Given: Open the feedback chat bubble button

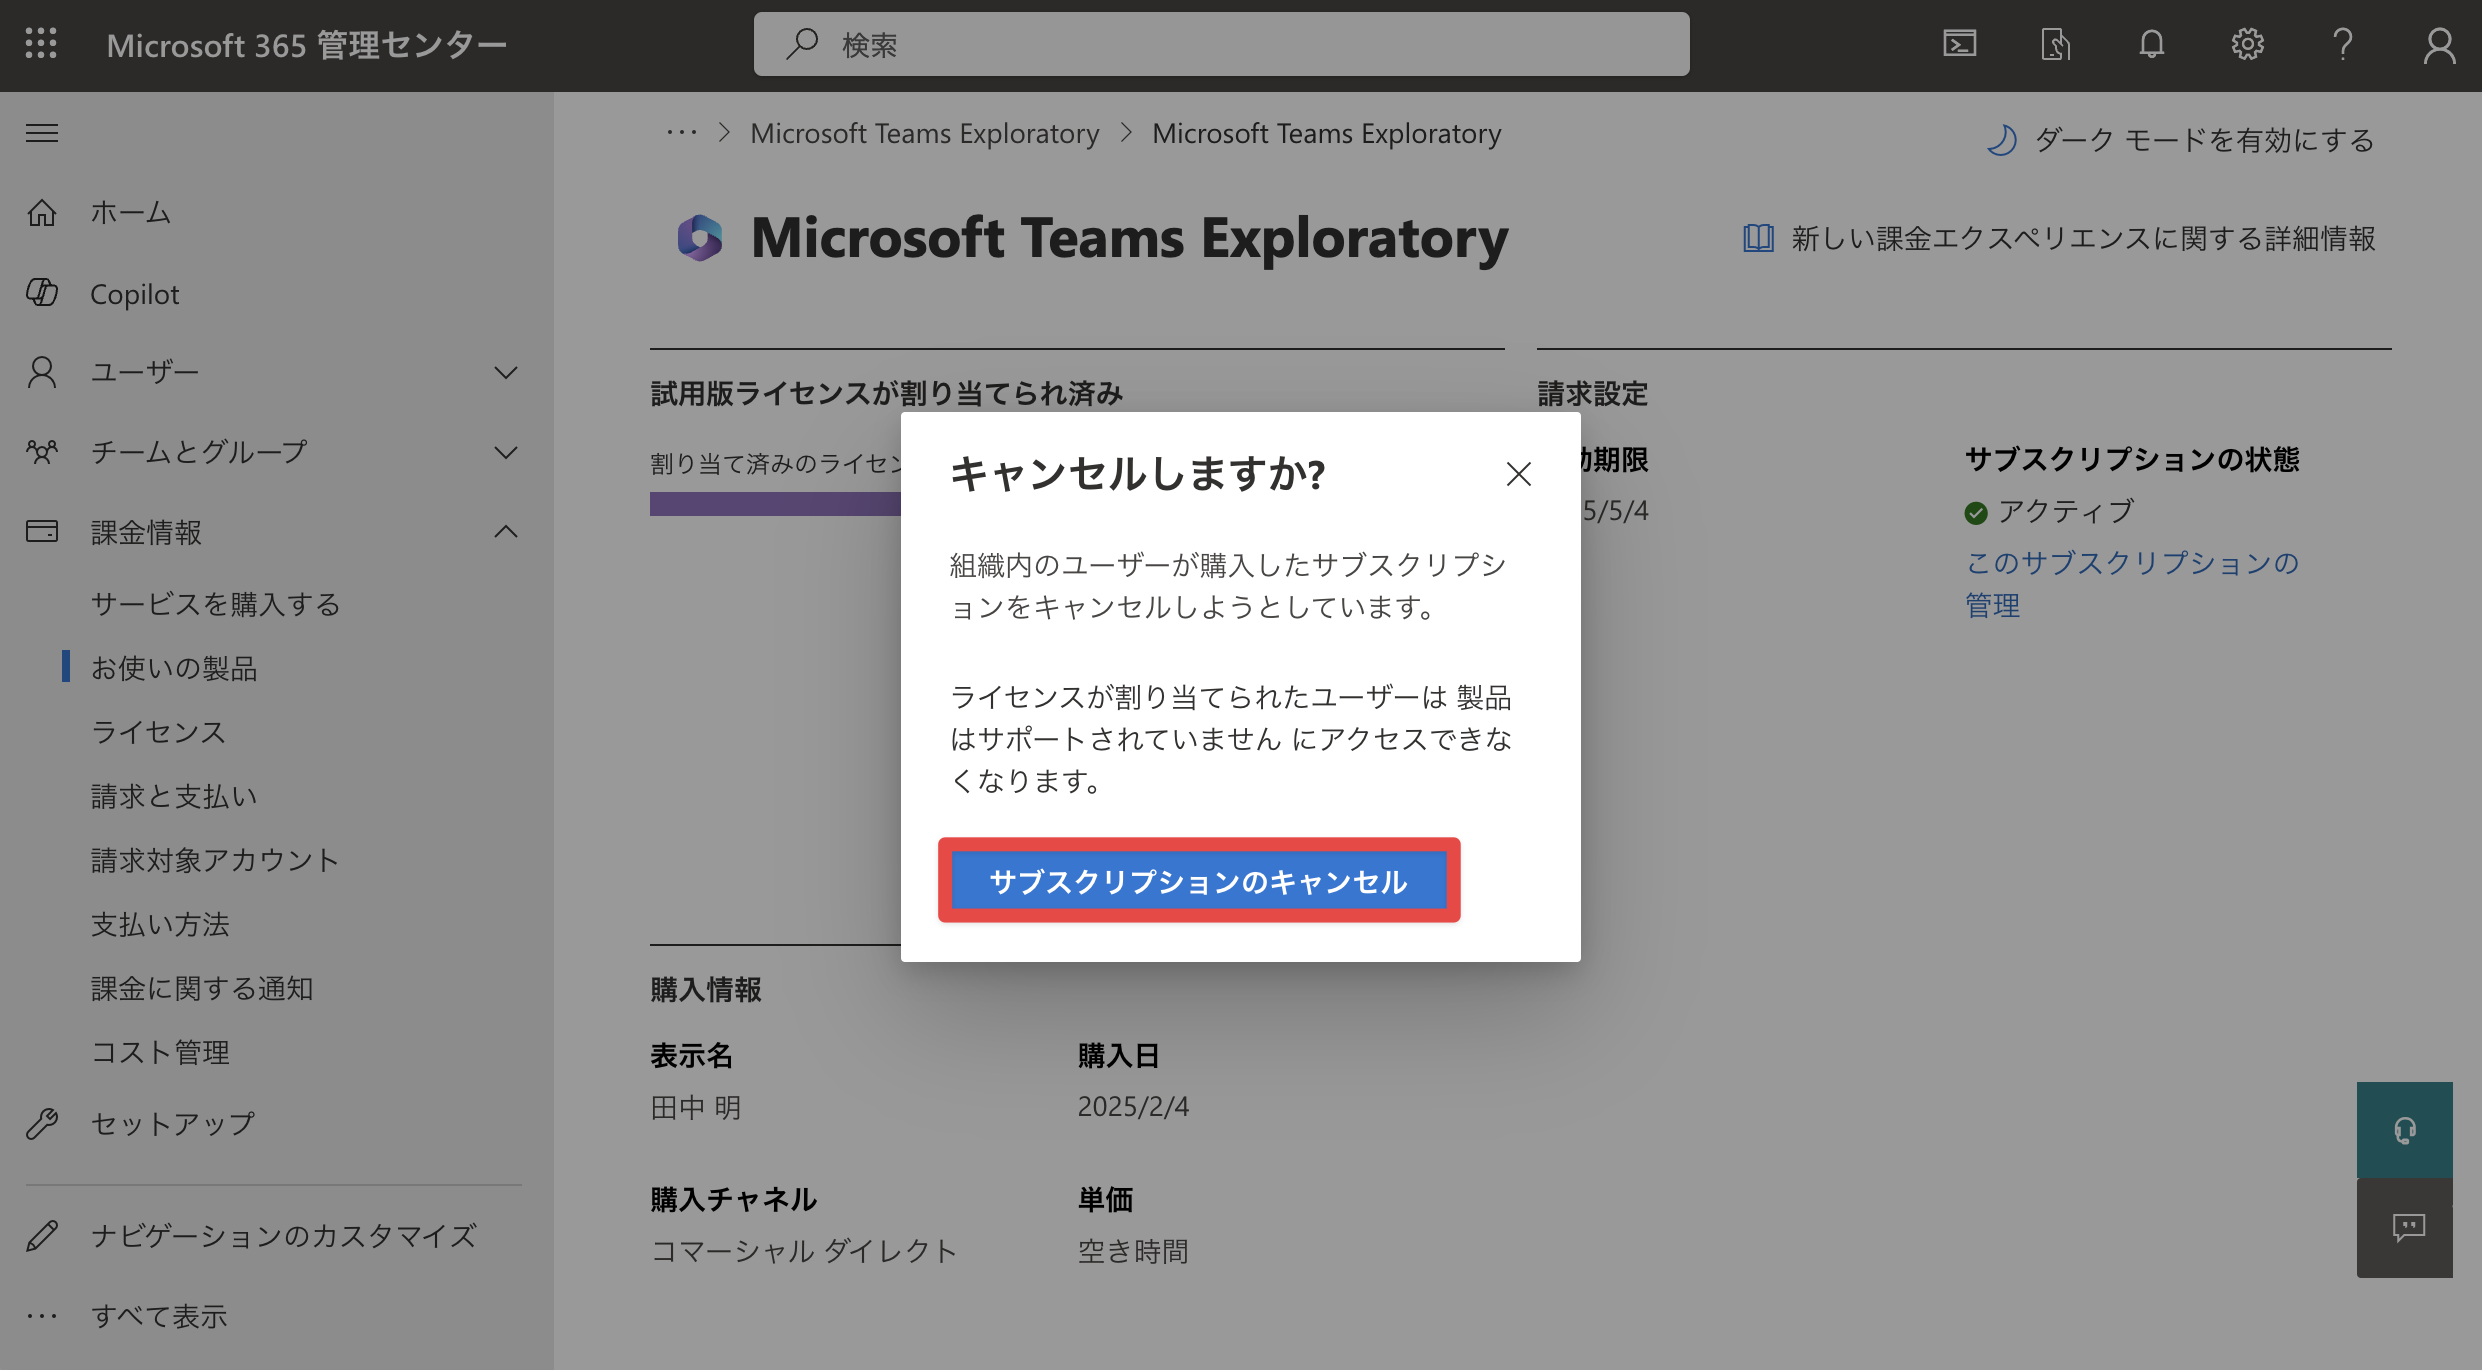Looking at the screenshot, I should click(2404, 1228).
